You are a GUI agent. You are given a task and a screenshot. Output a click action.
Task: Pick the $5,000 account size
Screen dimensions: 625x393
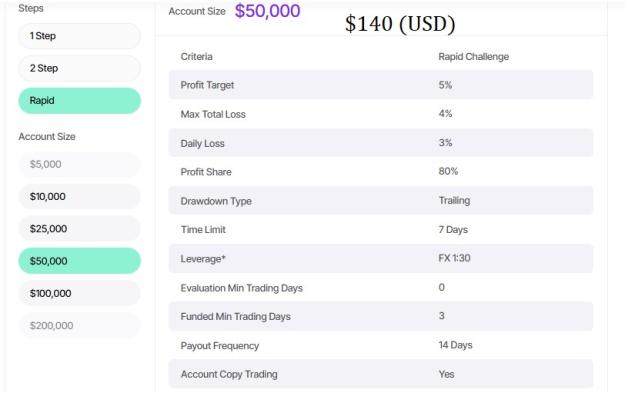coord(79,164)
